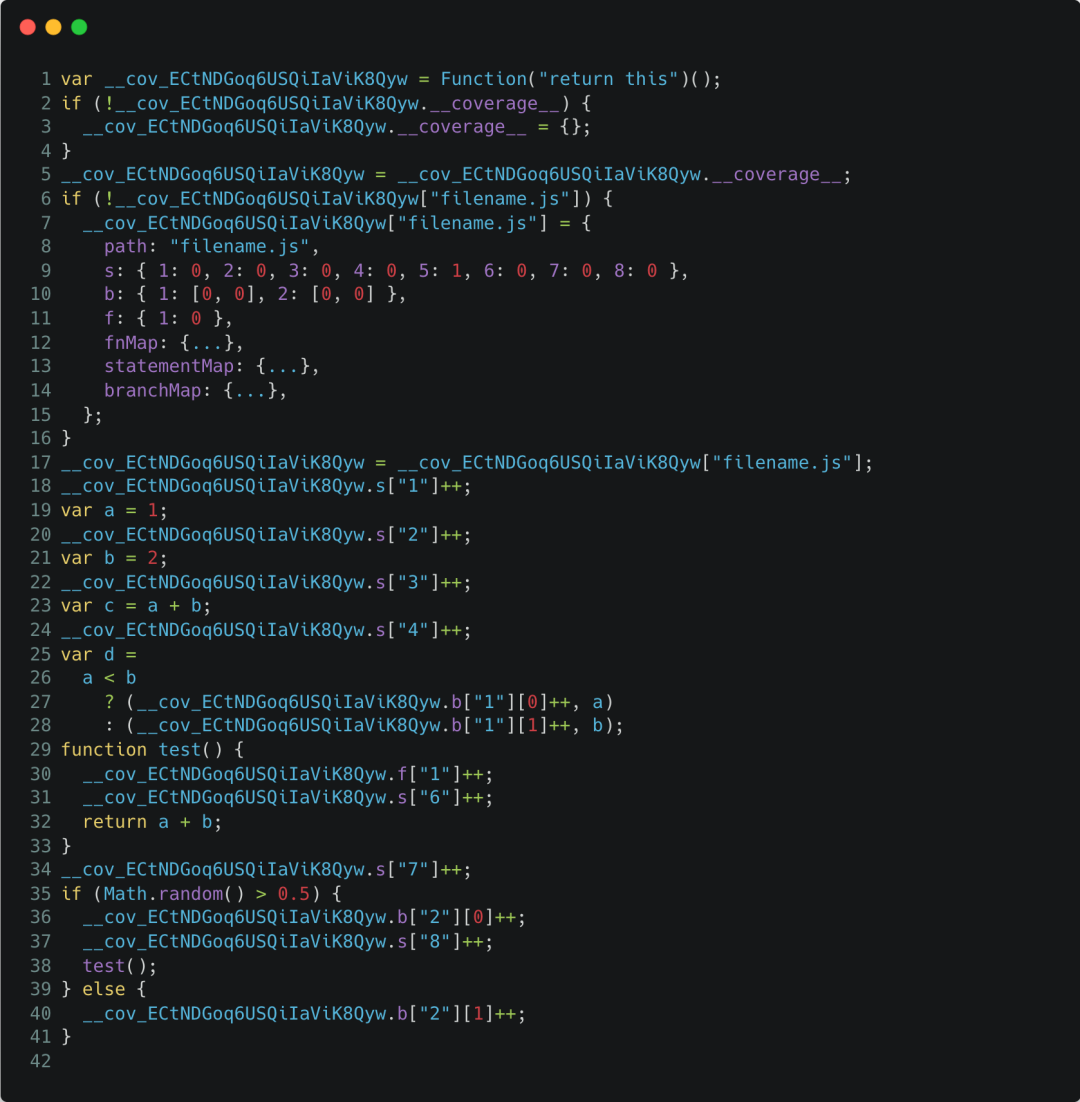This screenshot has width=1080, height=1102.
Task: Click the s["4"]++ counter line 24
Action: point(266,630)
